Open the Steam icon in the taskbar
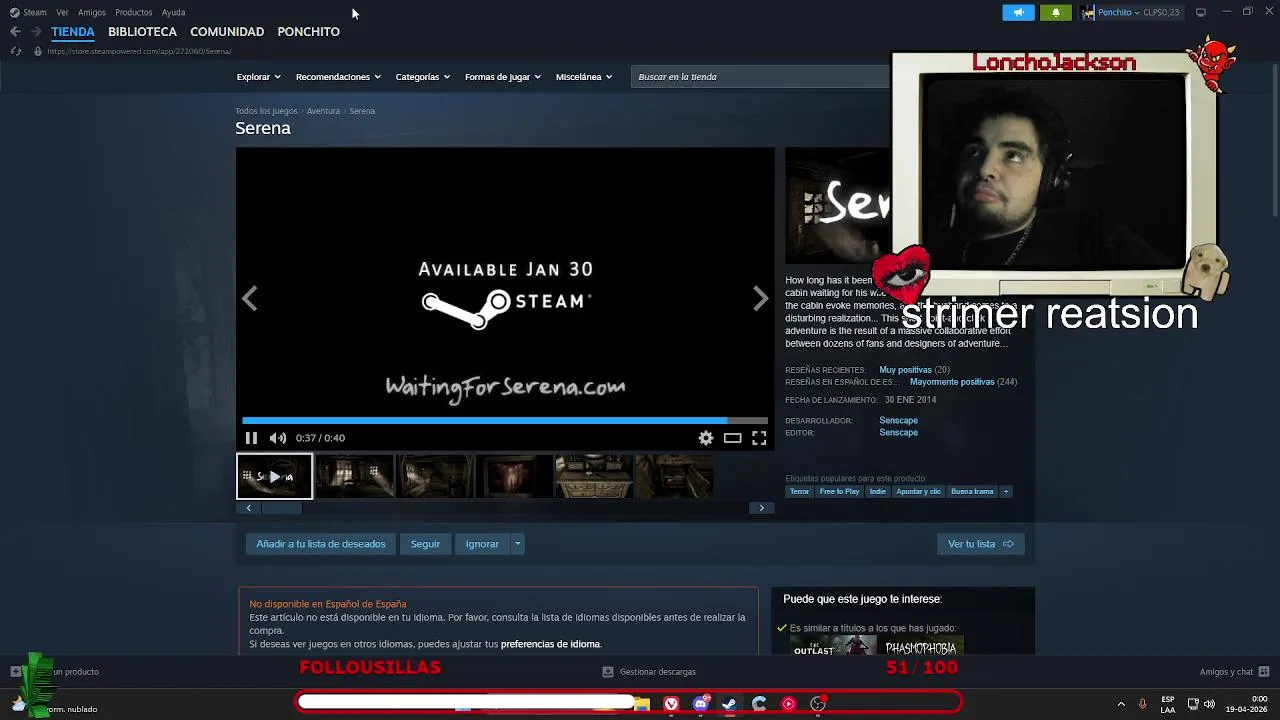 tap(729, 704)
